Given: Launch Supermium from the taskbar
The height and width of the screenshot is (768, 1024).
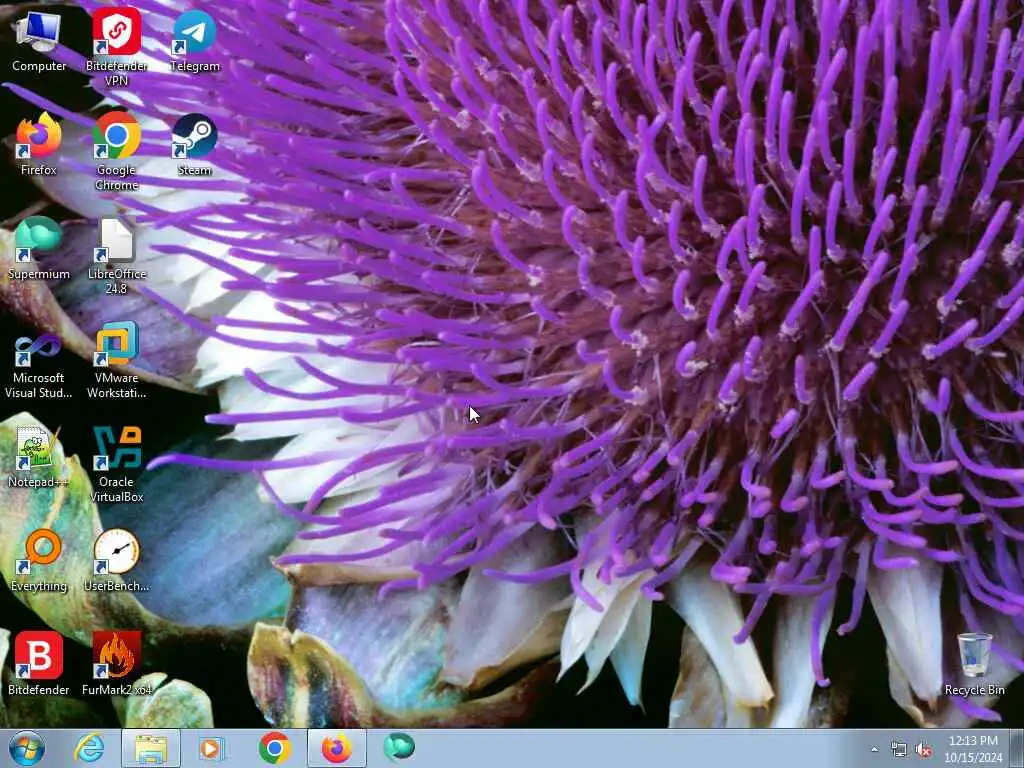Looking at the screenshot, I should pos(399,748).
